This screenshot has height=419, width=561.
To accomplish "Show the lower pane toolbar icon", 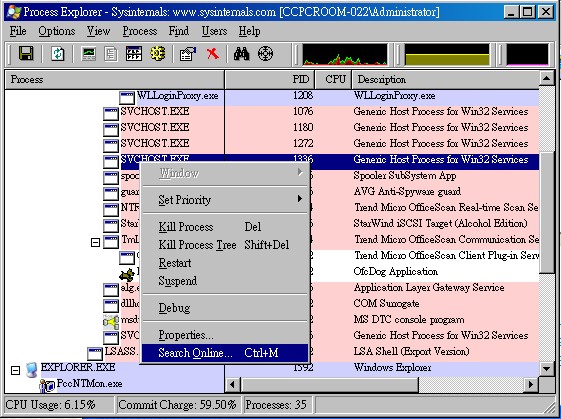I will coord(134,54).
